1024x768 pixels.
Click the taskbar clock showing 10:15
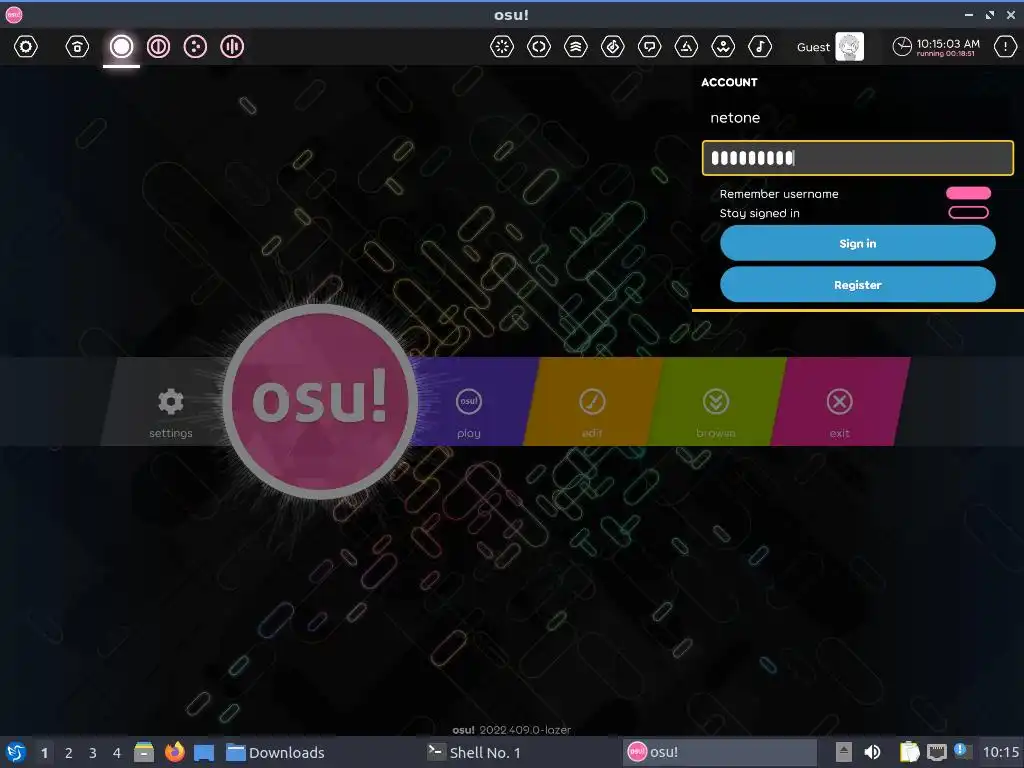[x=1001, y=752]
